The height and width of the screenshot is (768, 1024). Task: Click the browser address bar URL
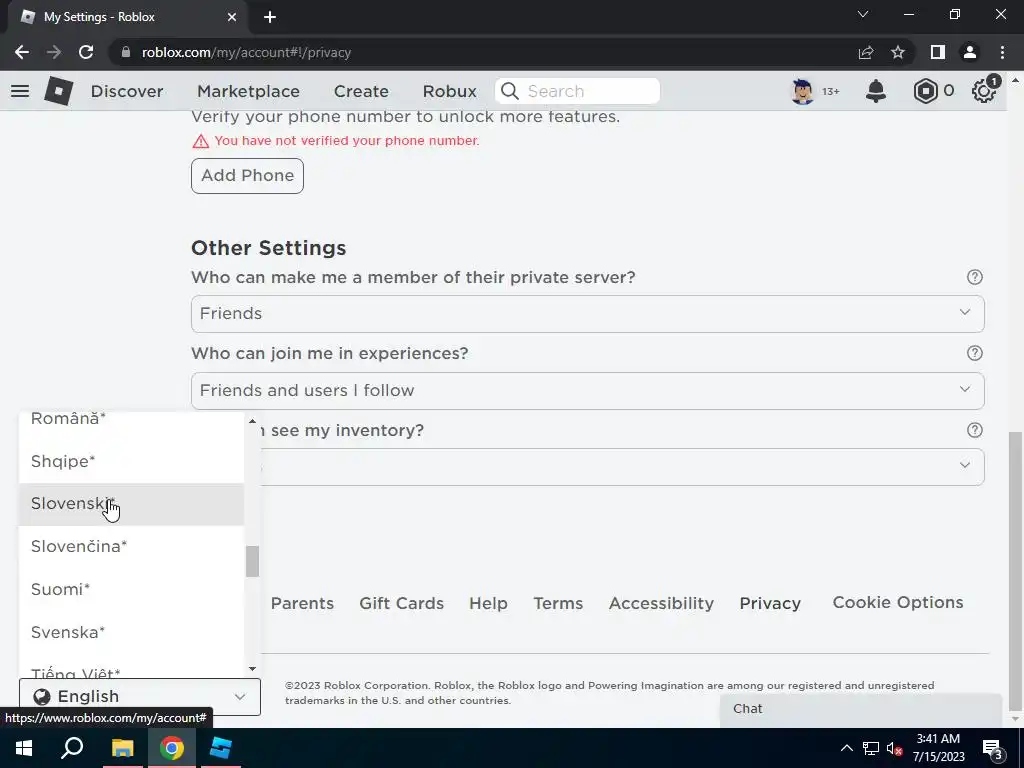pos(246,52)
